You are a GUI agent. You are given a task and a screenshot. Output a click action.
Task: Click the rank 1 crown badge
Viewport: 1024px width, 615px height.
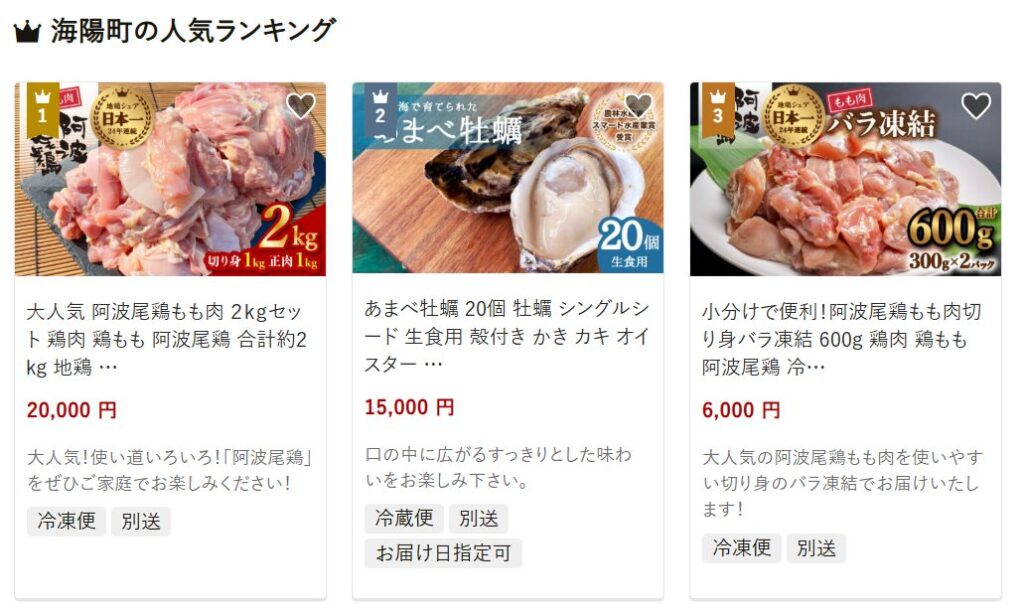coord(43,110)
